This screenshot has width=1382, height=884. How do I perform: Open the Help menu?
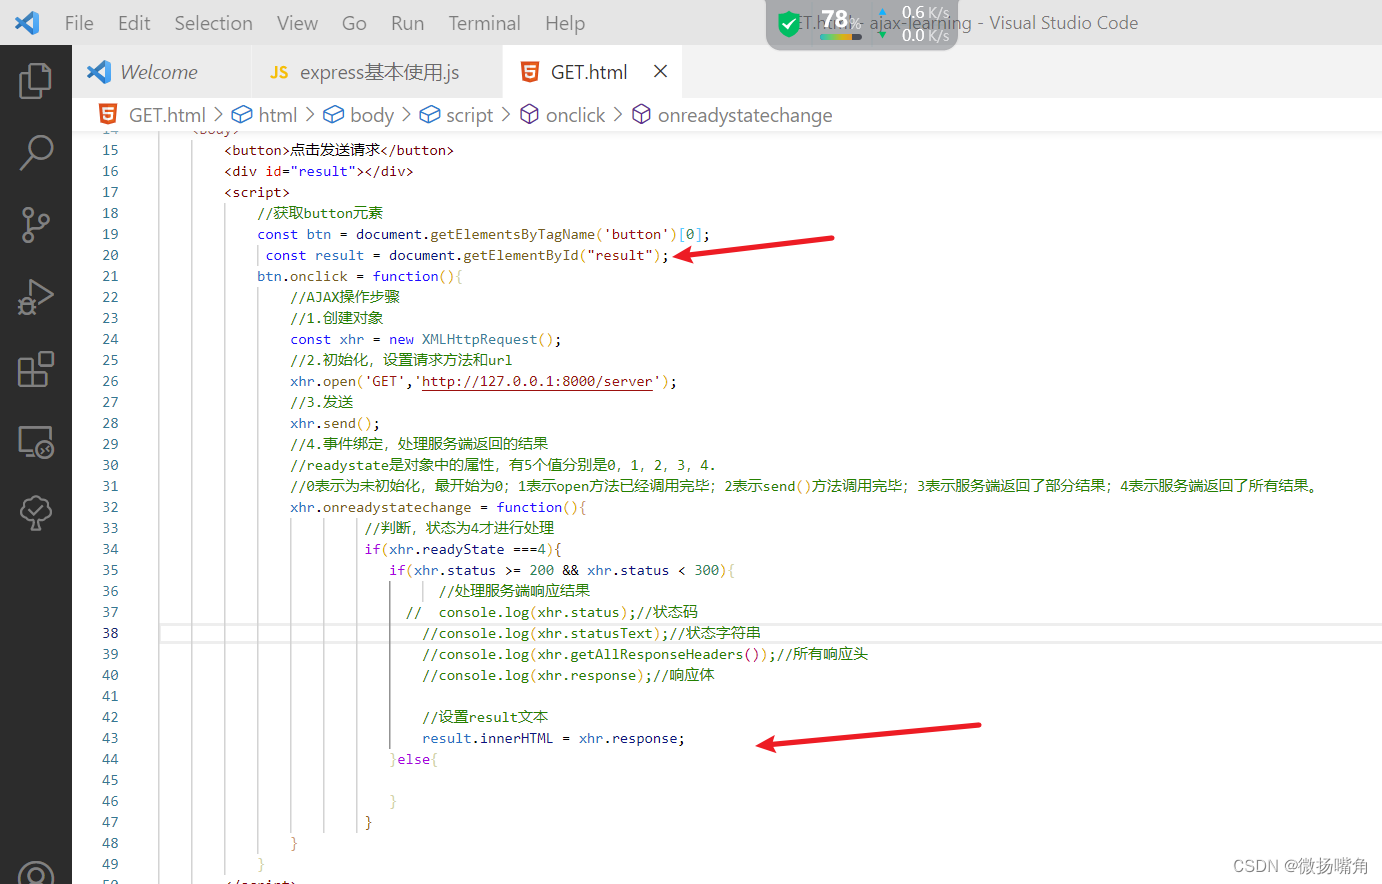pyautogui.click(x=565, y=23)
